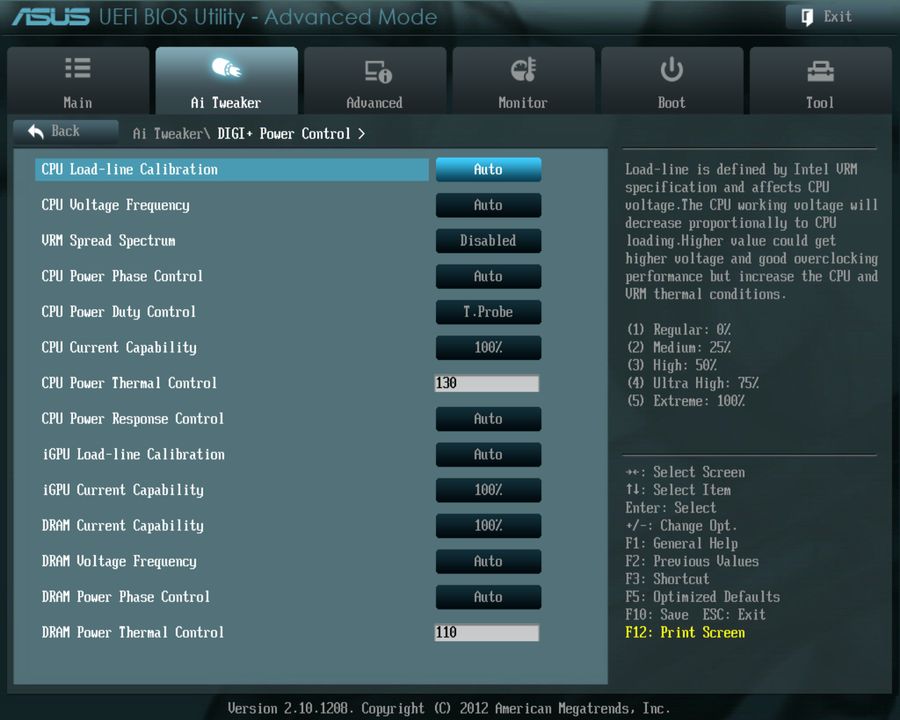900x720 pixels.
Task: Open the Main tab label
Action: (x=77, y=103)
